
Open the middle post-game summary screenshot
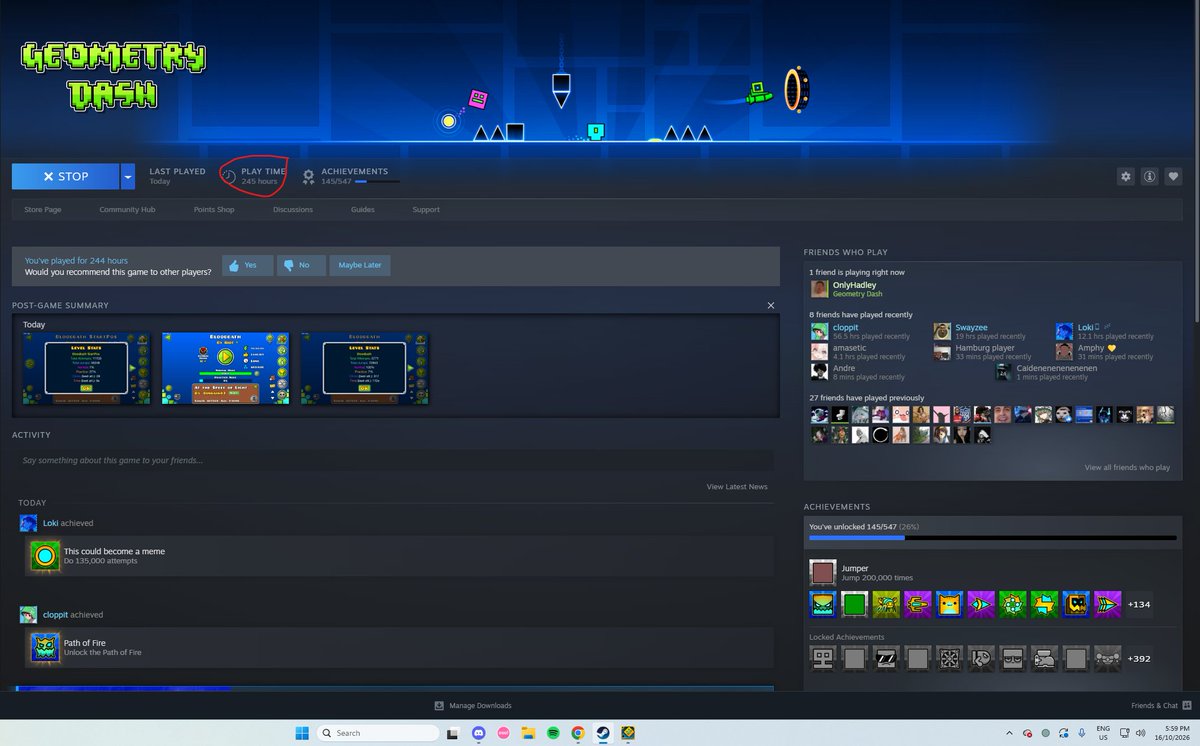(225, 368)
